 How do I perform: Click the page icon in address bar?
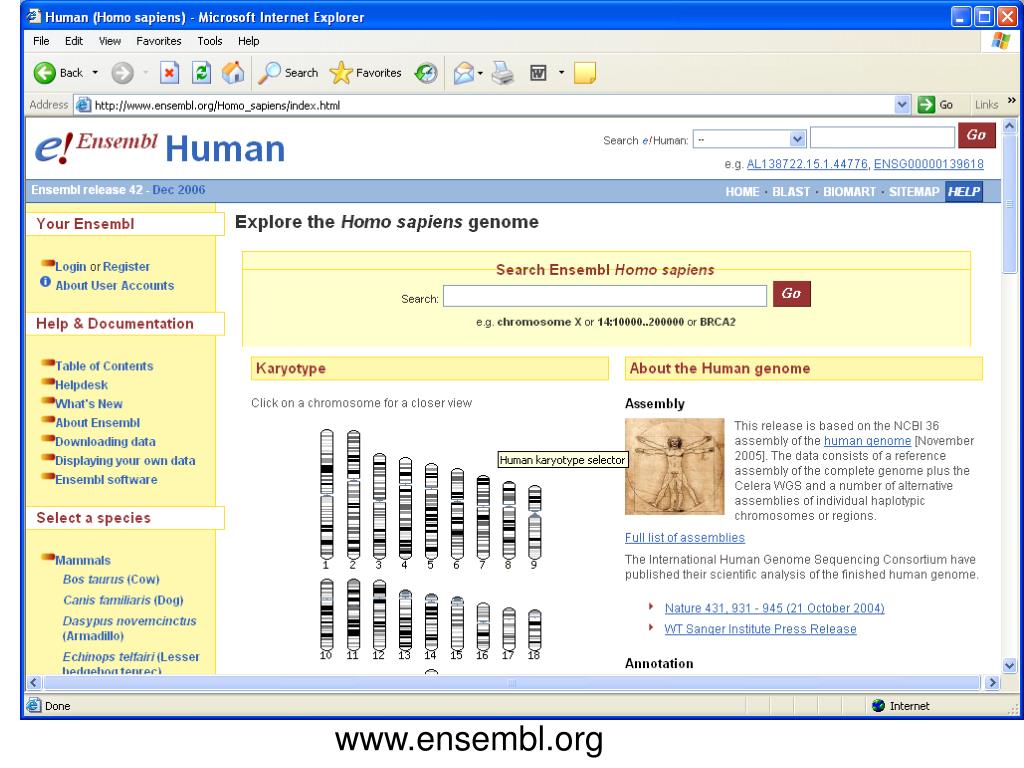coord(83,104)
